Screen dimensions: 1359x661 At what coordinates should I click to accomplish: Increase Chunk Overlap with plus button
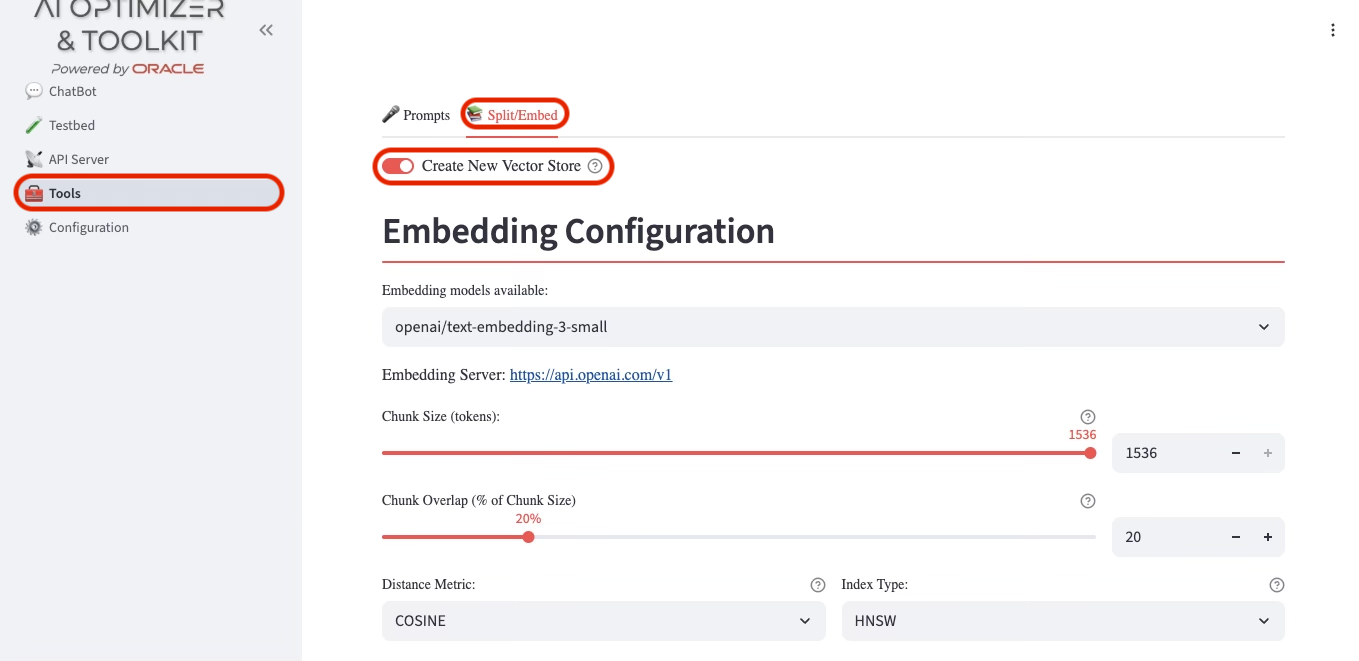(1267, 537)
